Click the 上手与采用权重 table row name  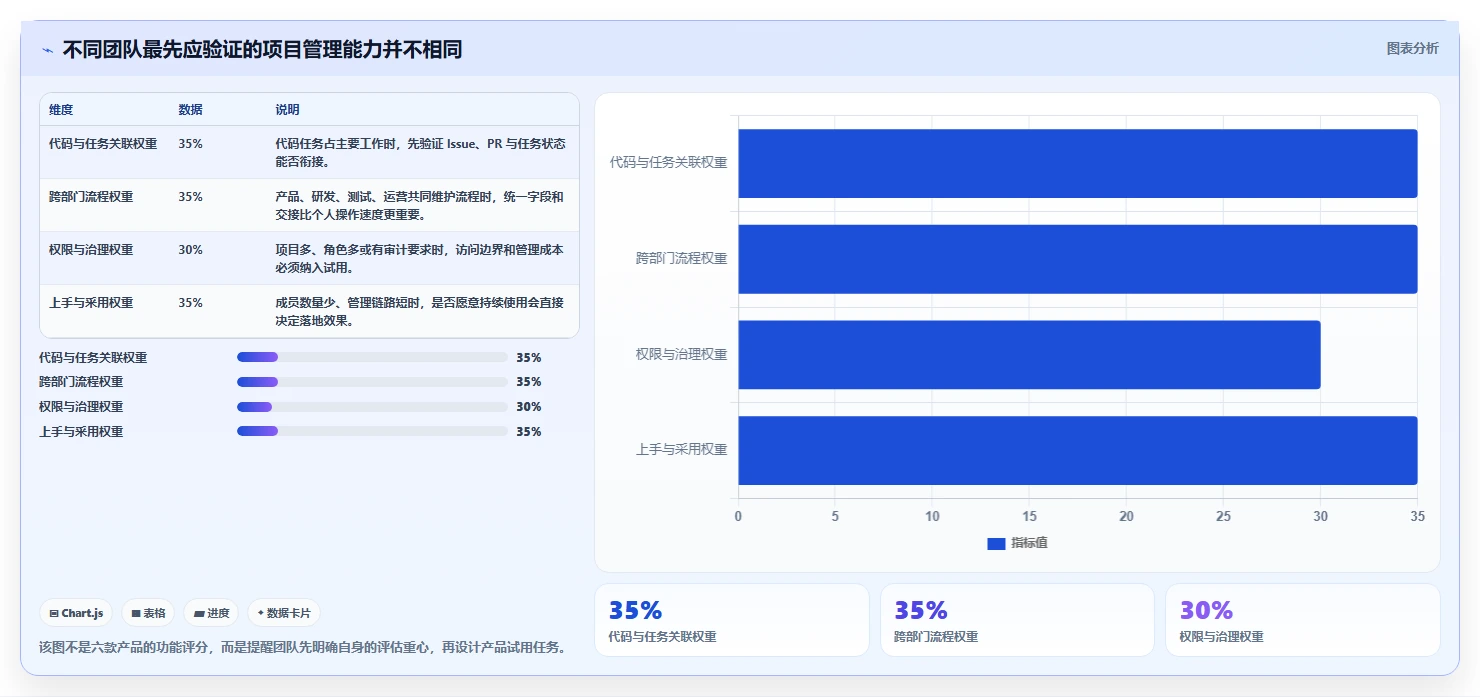pos(91,303)
